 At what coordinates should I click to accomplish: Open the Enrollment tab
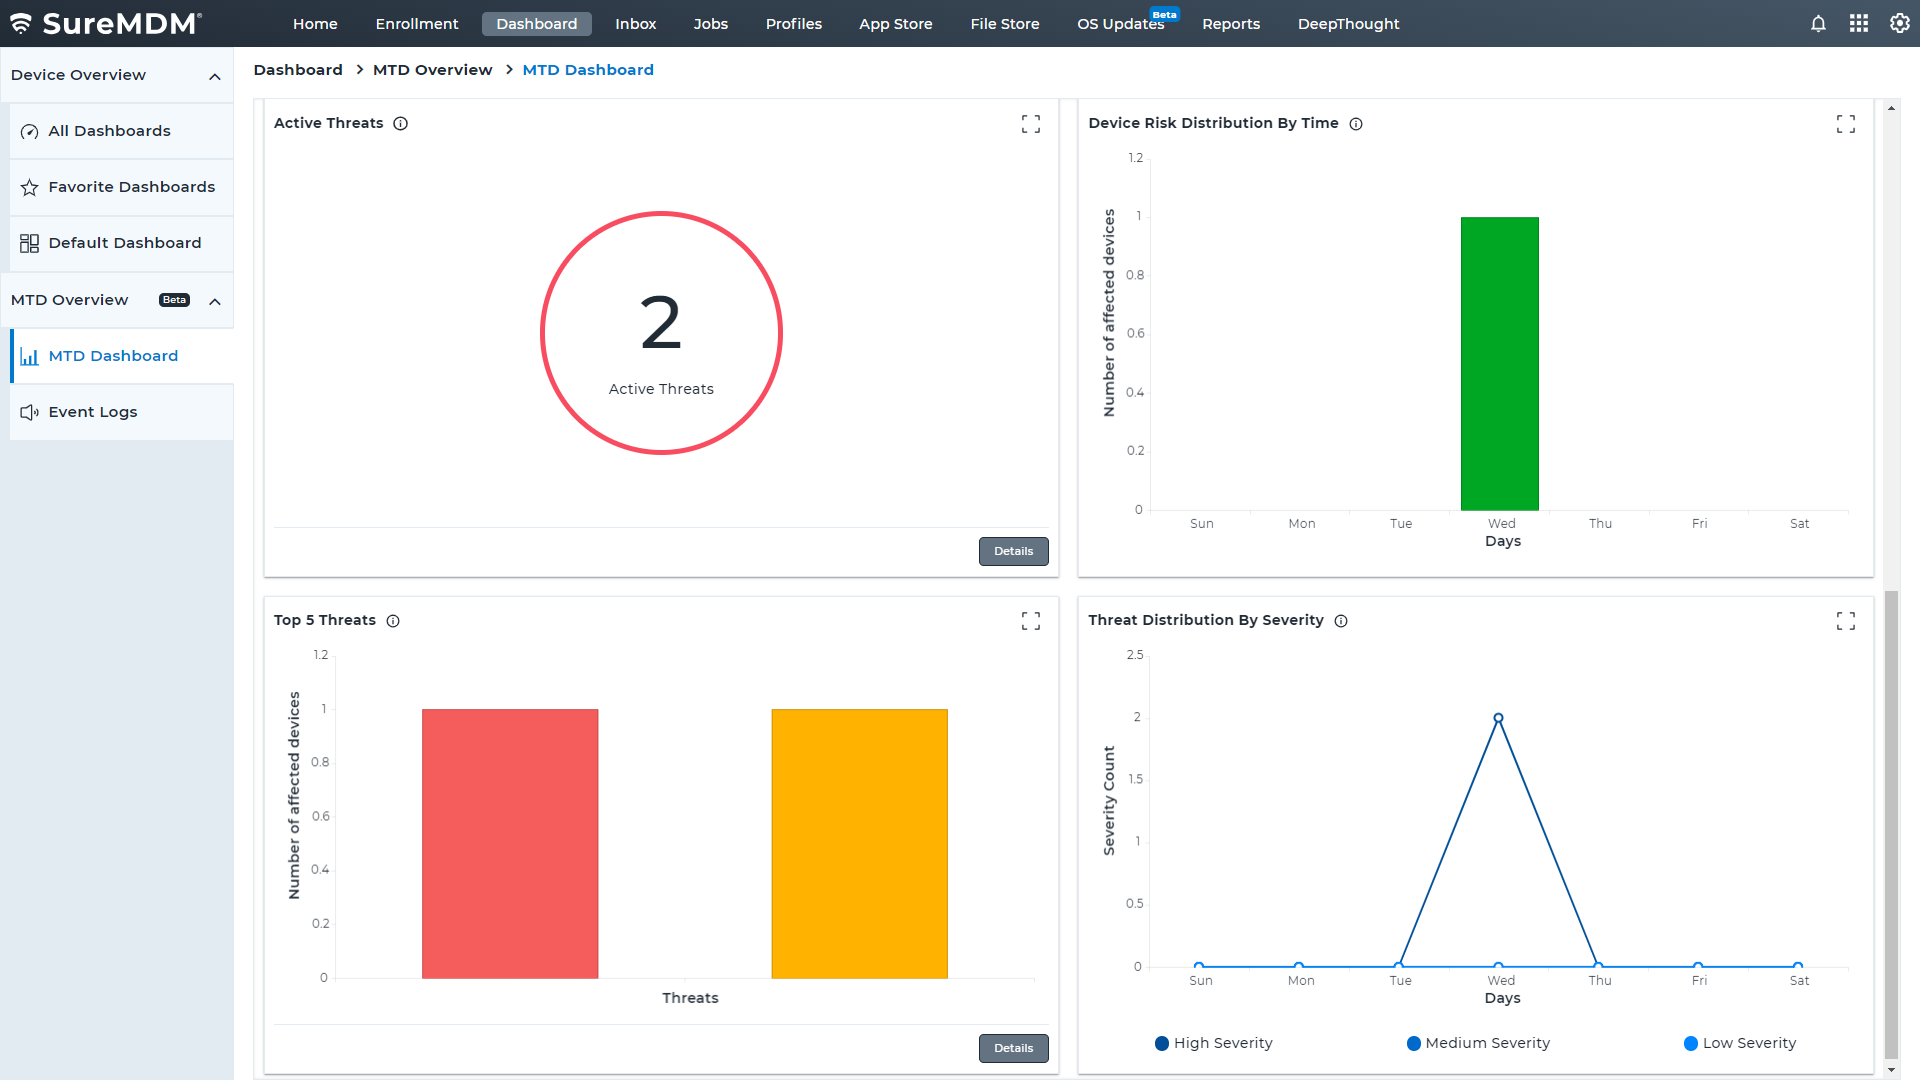pos(417,24)
